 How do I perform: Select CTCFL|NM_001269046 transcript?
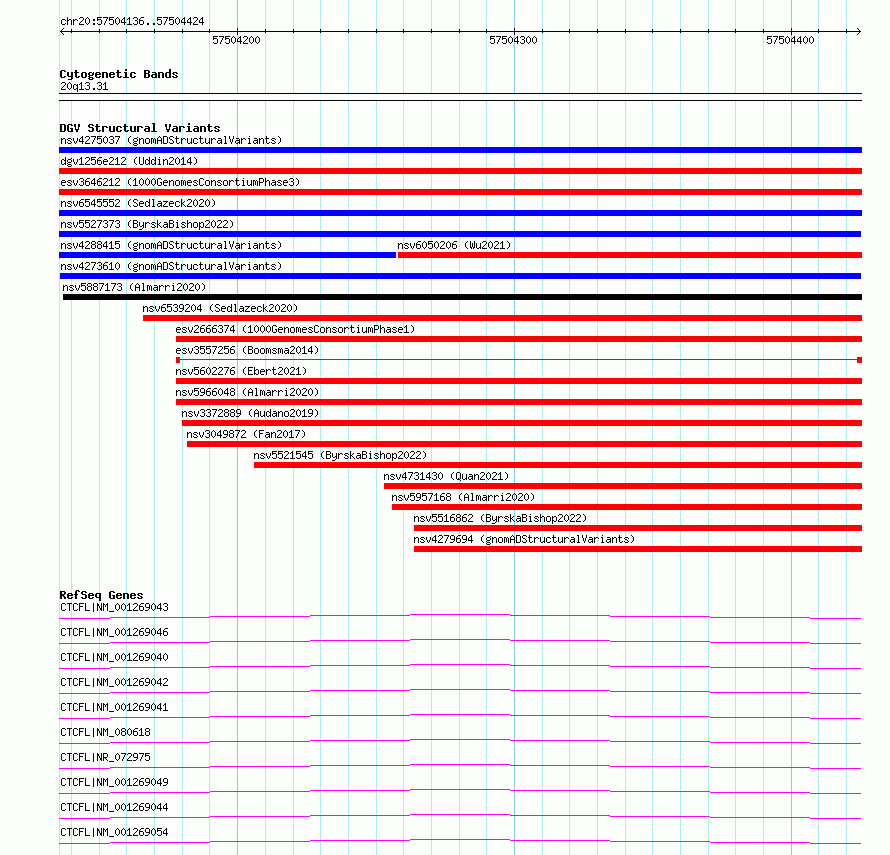point(114,632)
